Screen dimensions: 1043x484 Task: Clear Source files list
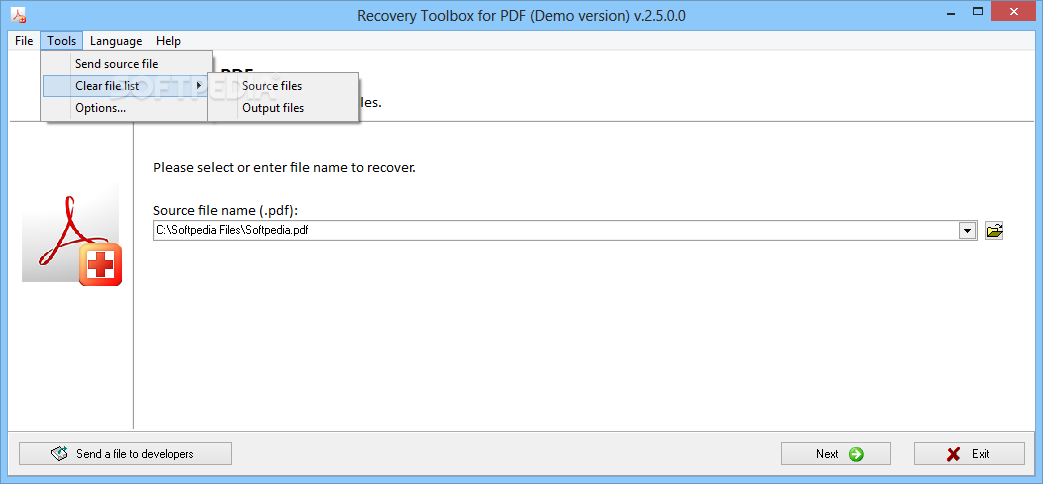[283, 86]
